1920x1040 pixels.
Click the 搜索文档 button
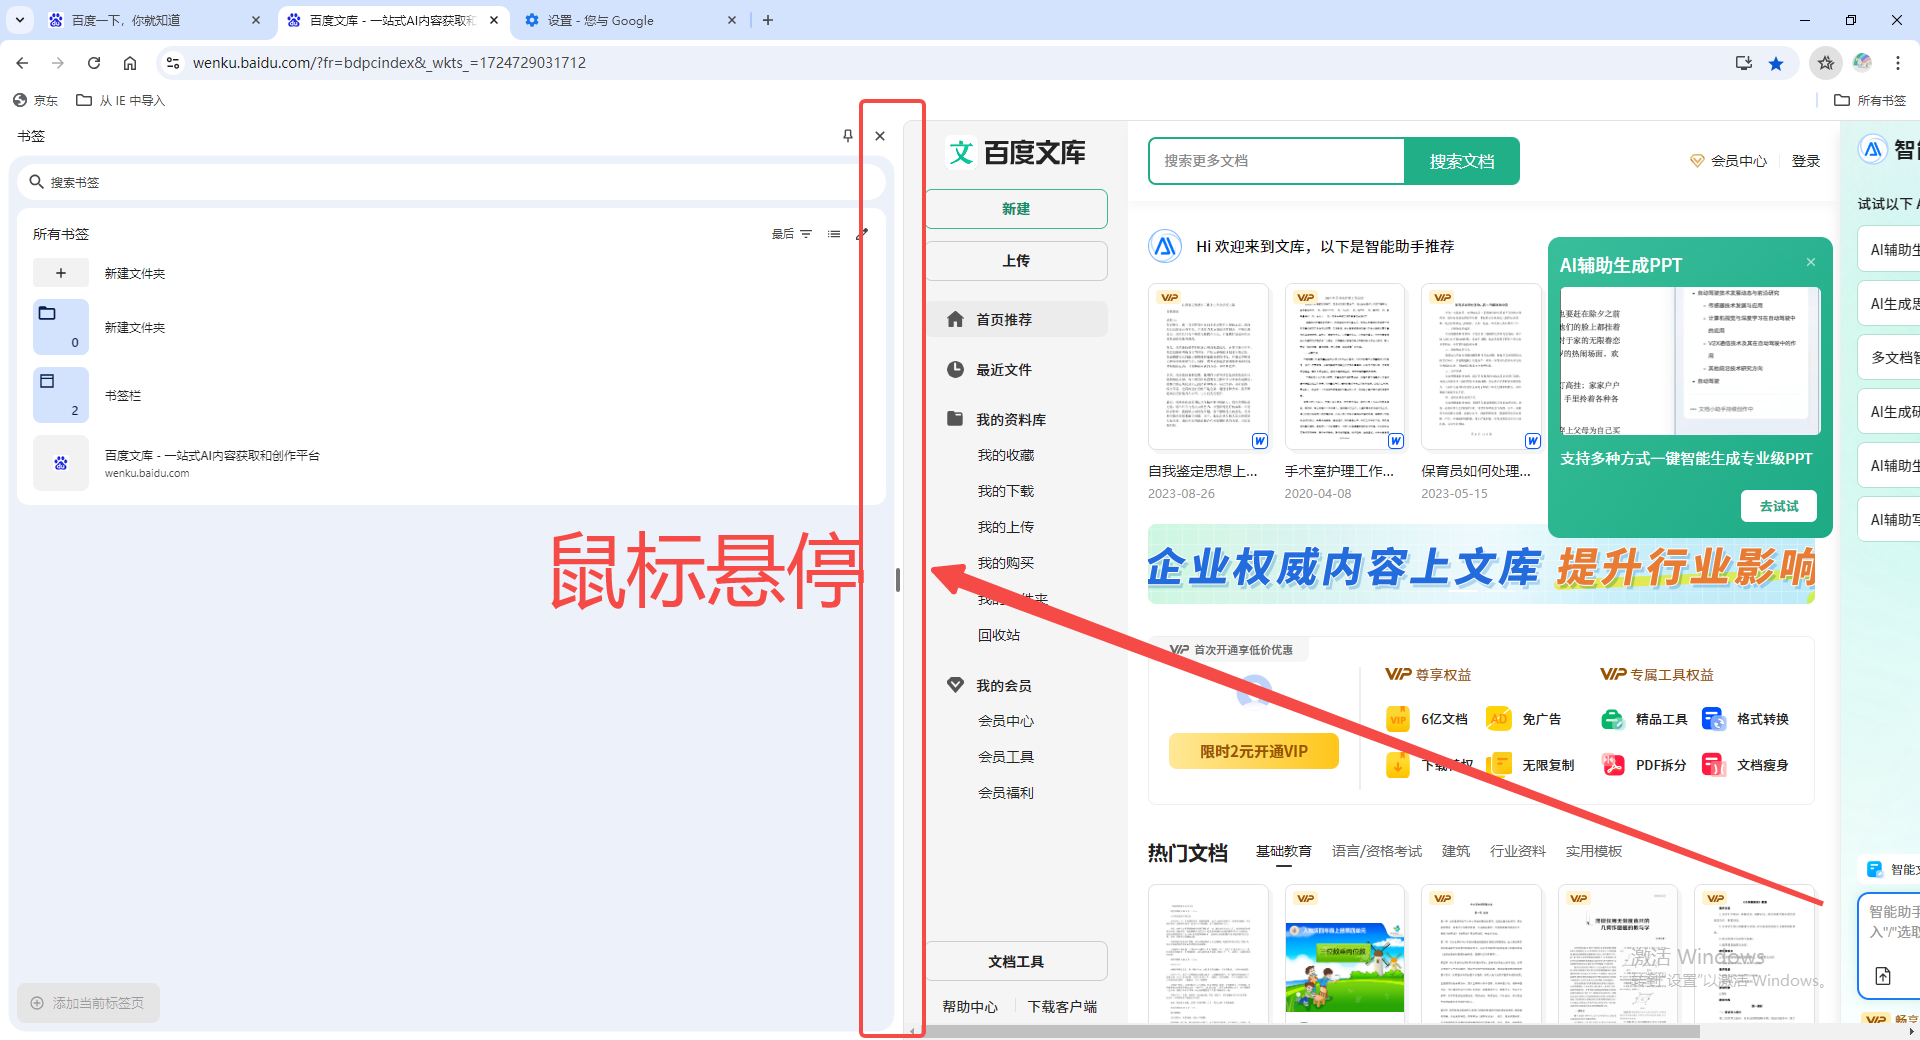(1462, 161)
